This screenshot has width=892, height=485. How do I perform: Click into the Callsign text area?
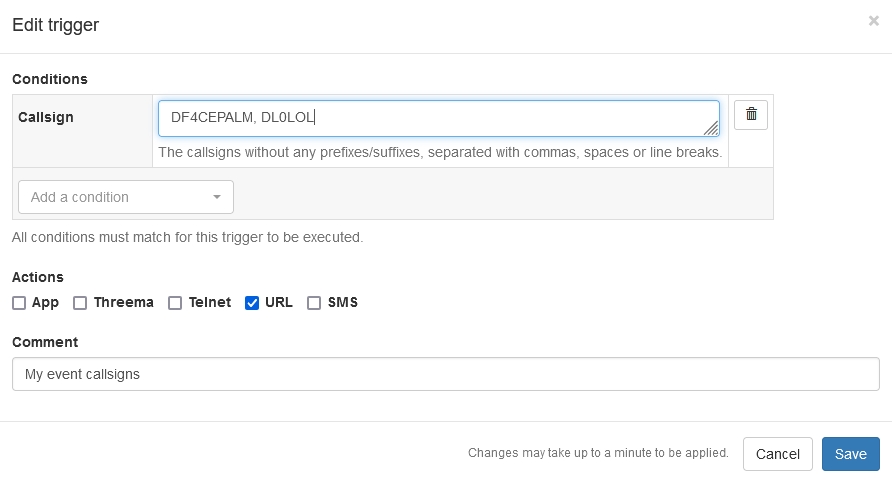tap(438, 118)
